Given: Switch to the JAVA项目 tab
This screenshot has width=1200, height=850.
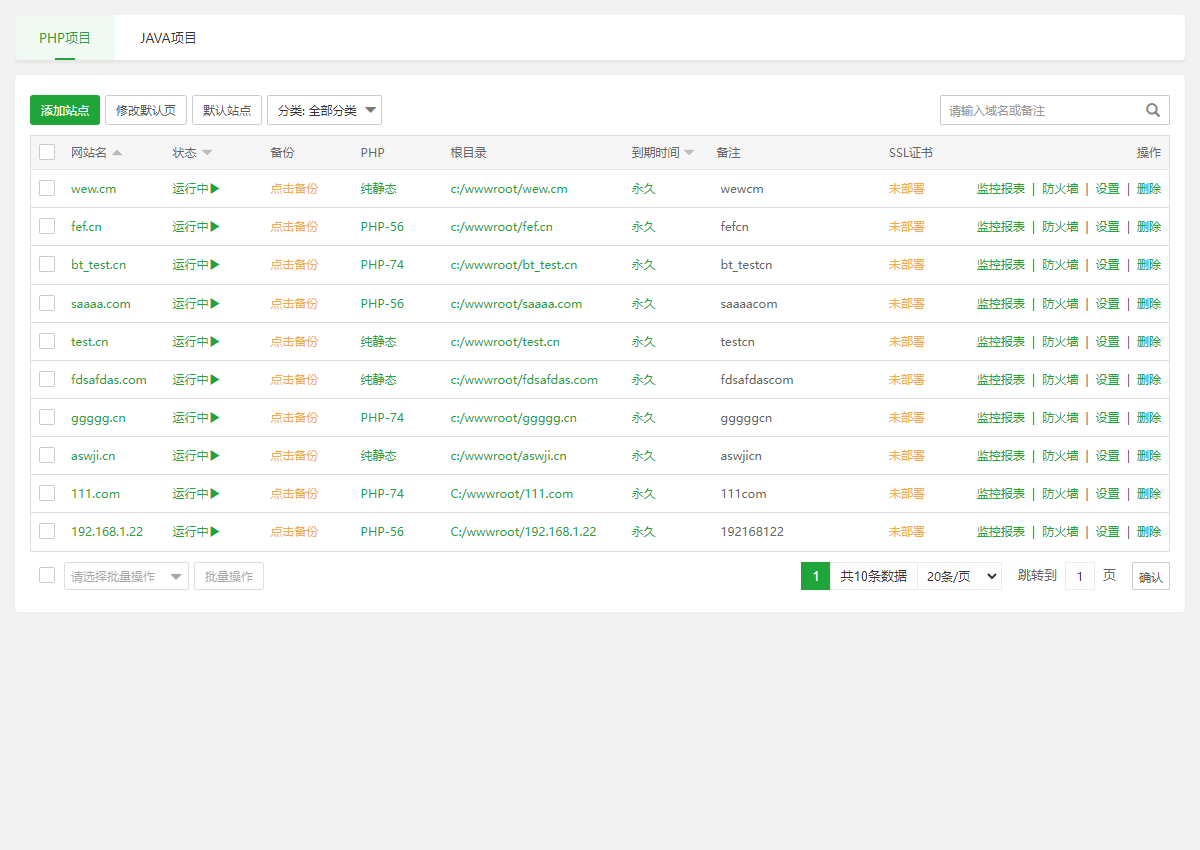Looking at the screenshot, I should pyautogui.click(x=168, y=38).
